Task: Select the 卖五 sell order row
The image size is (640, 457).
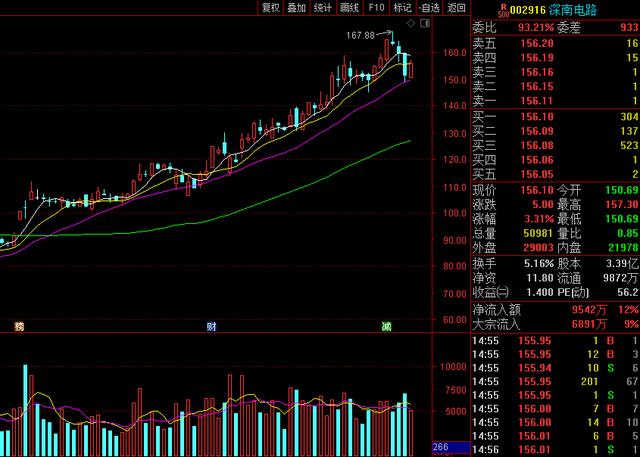Action: (555, 44)
